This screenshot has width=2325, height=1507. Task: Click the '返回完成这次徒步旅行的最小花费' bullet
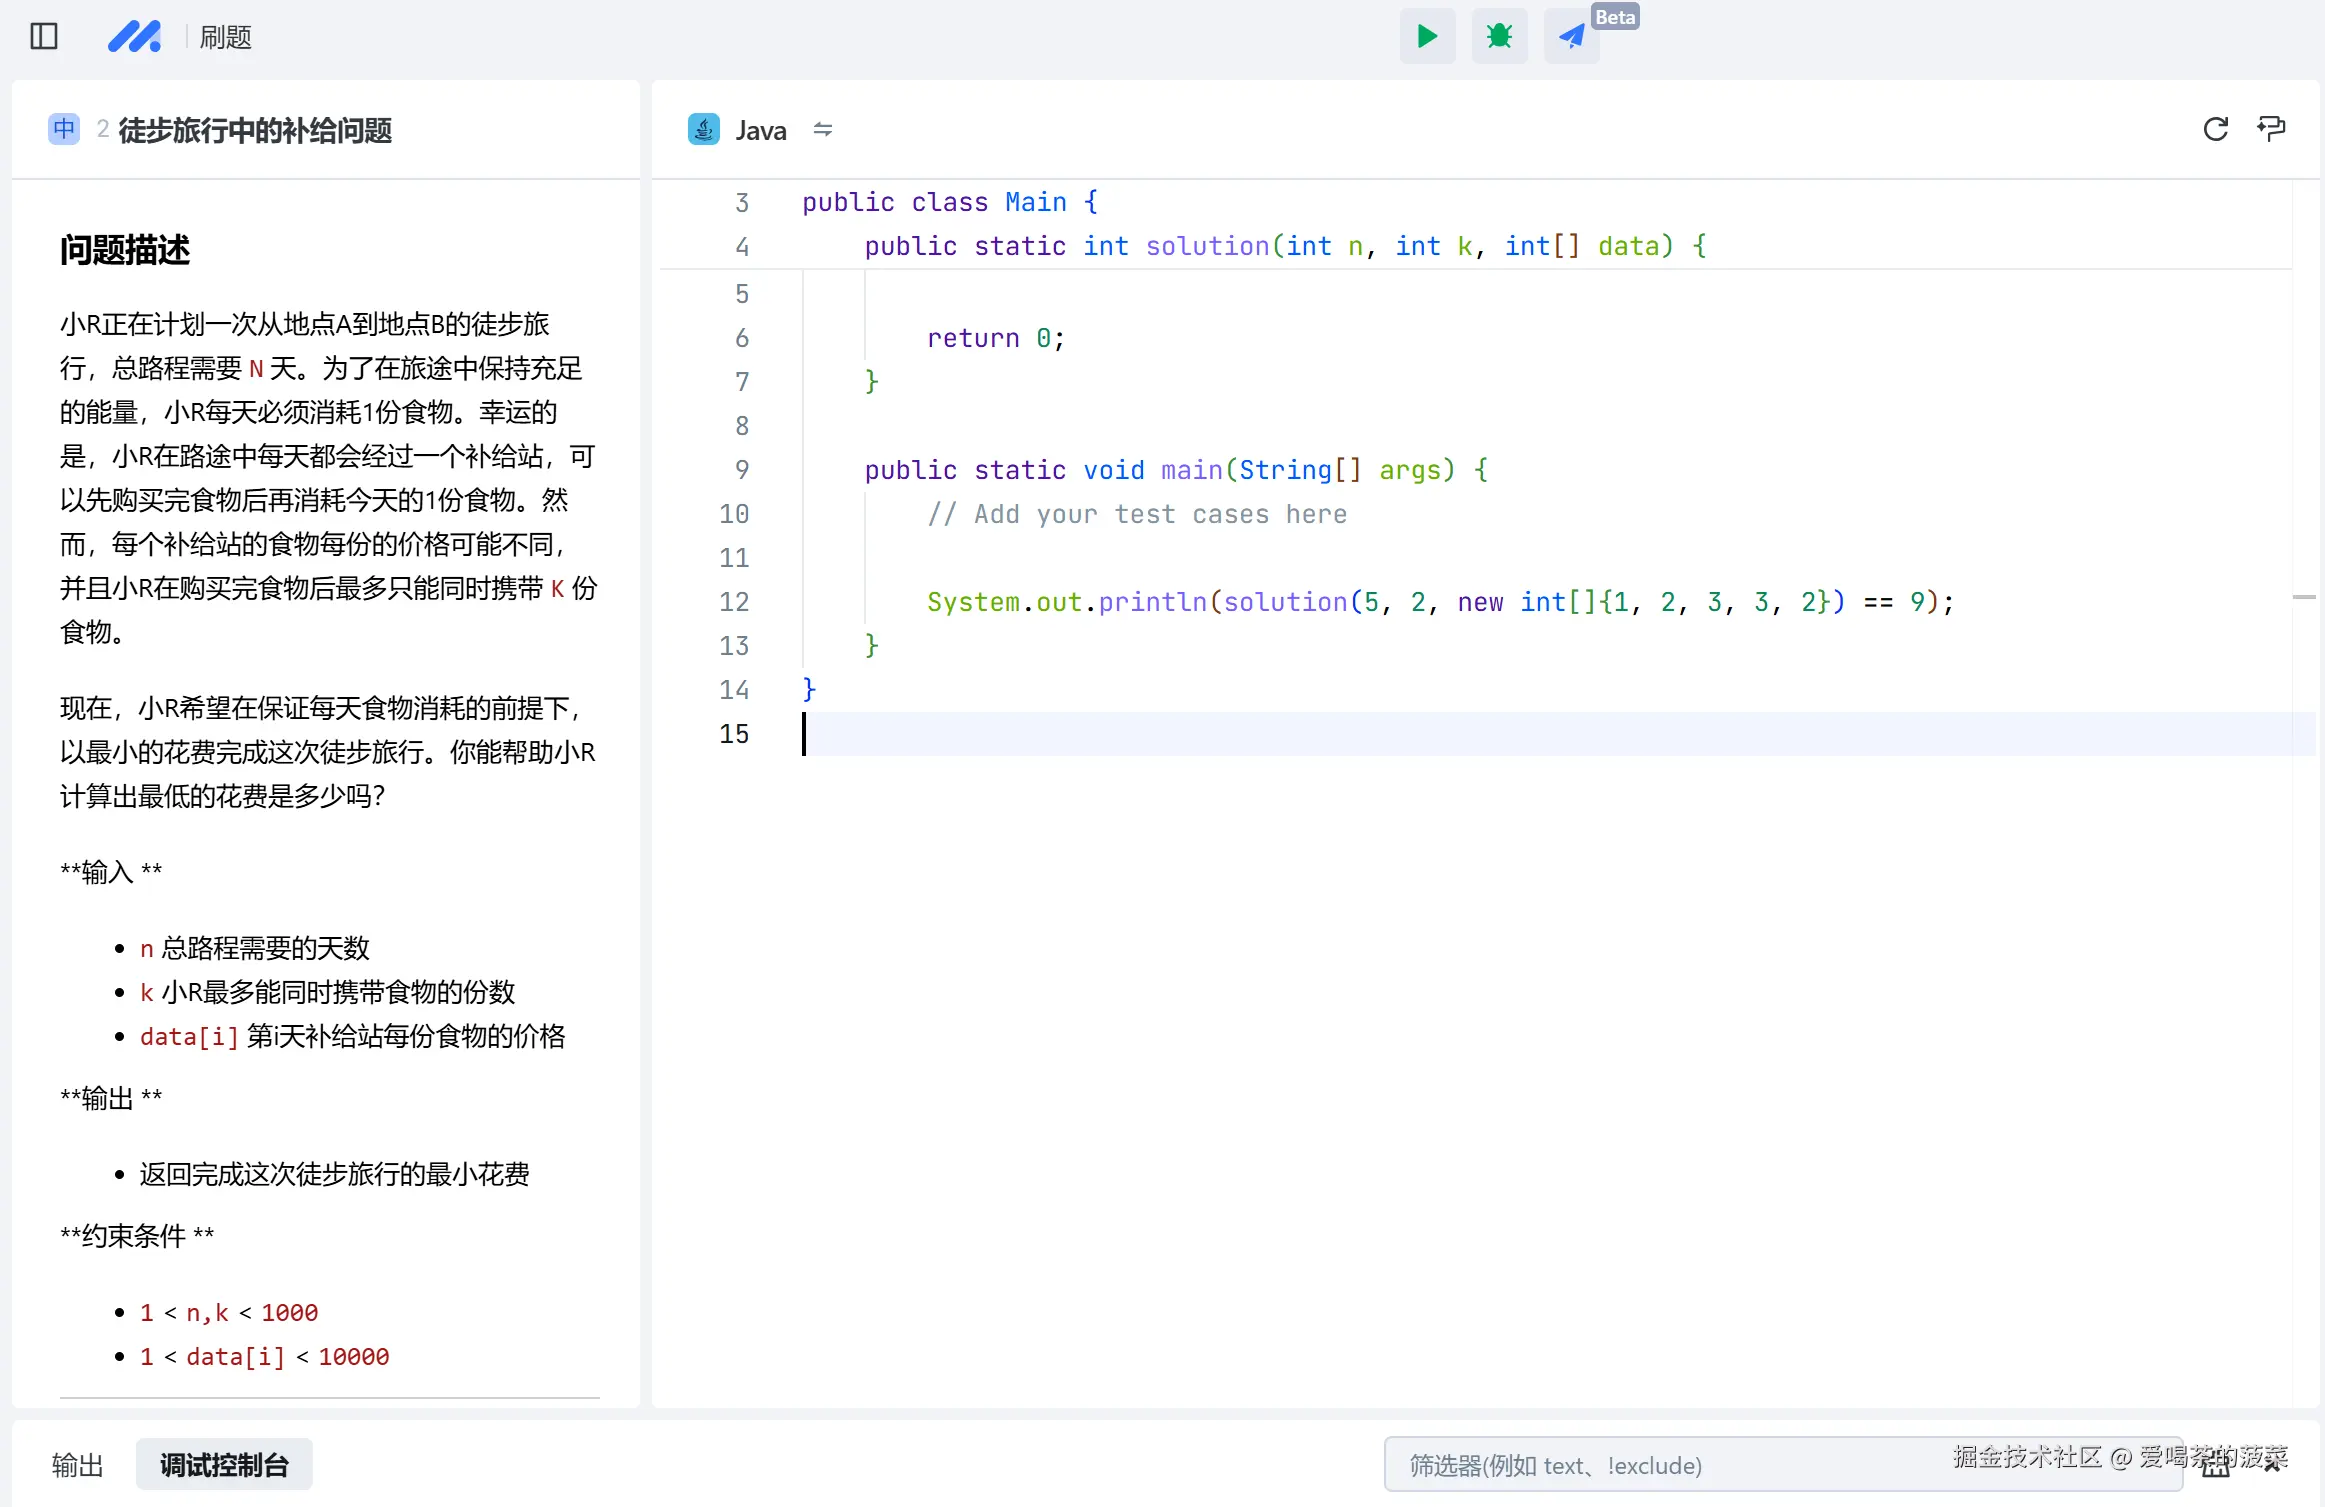(x=335, y=1174)
